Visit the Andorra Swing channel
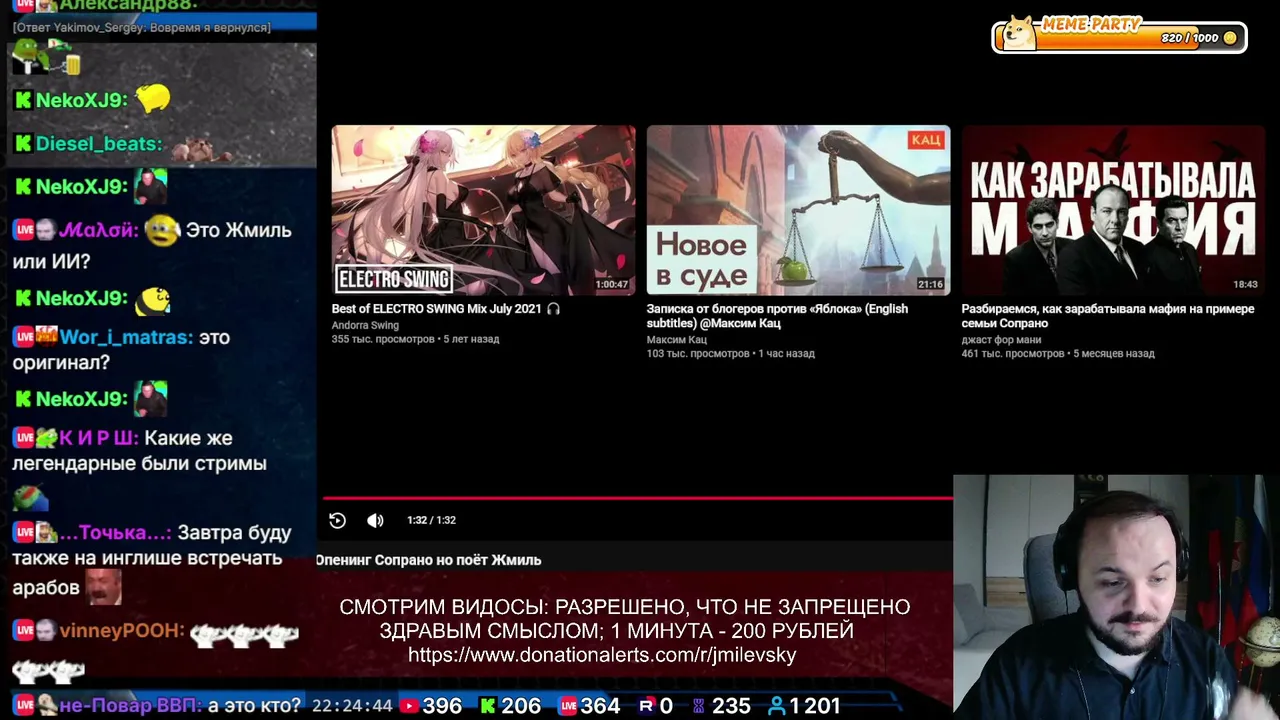Image resolution: width=1280 pixels, height=720 pixels. point(365,325)
